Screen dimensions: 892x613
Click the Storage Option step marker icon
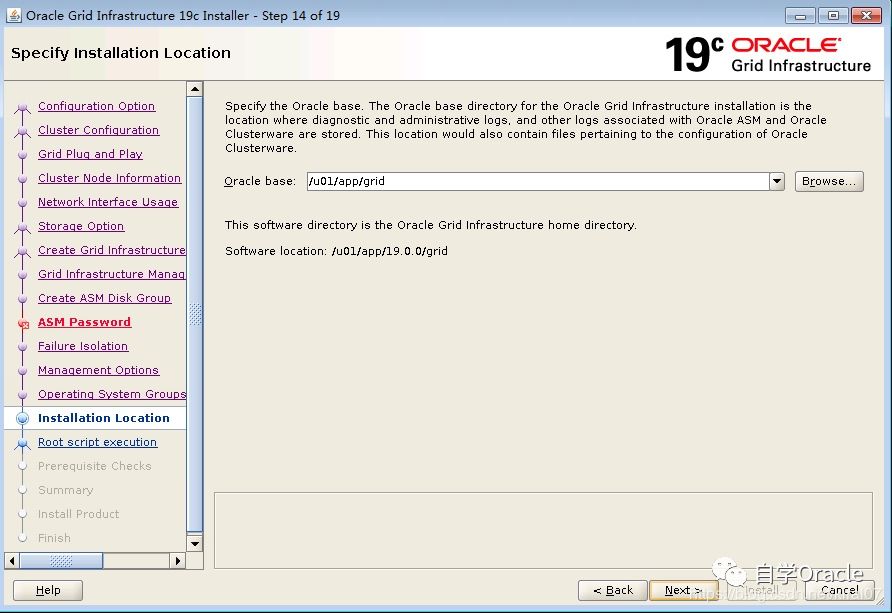tap(22, 227)
